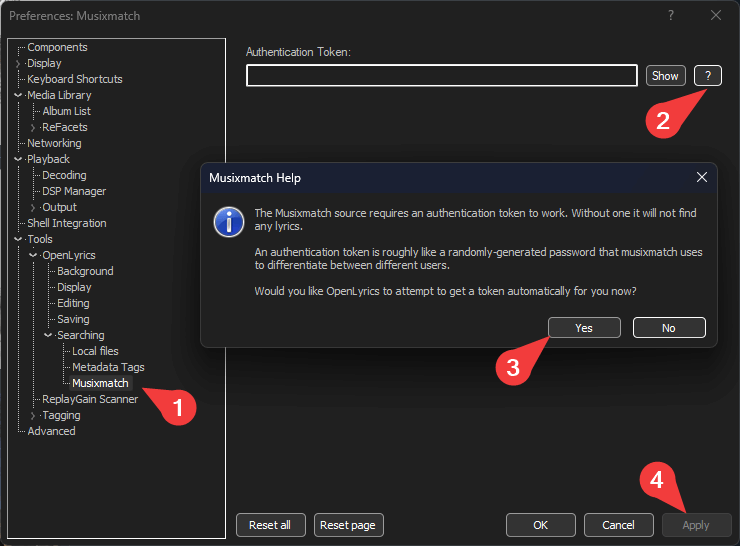Image resolution: width=740 pixels, height=546 pixels.
Task: Open the DSP Manager page
Action: 74,191
